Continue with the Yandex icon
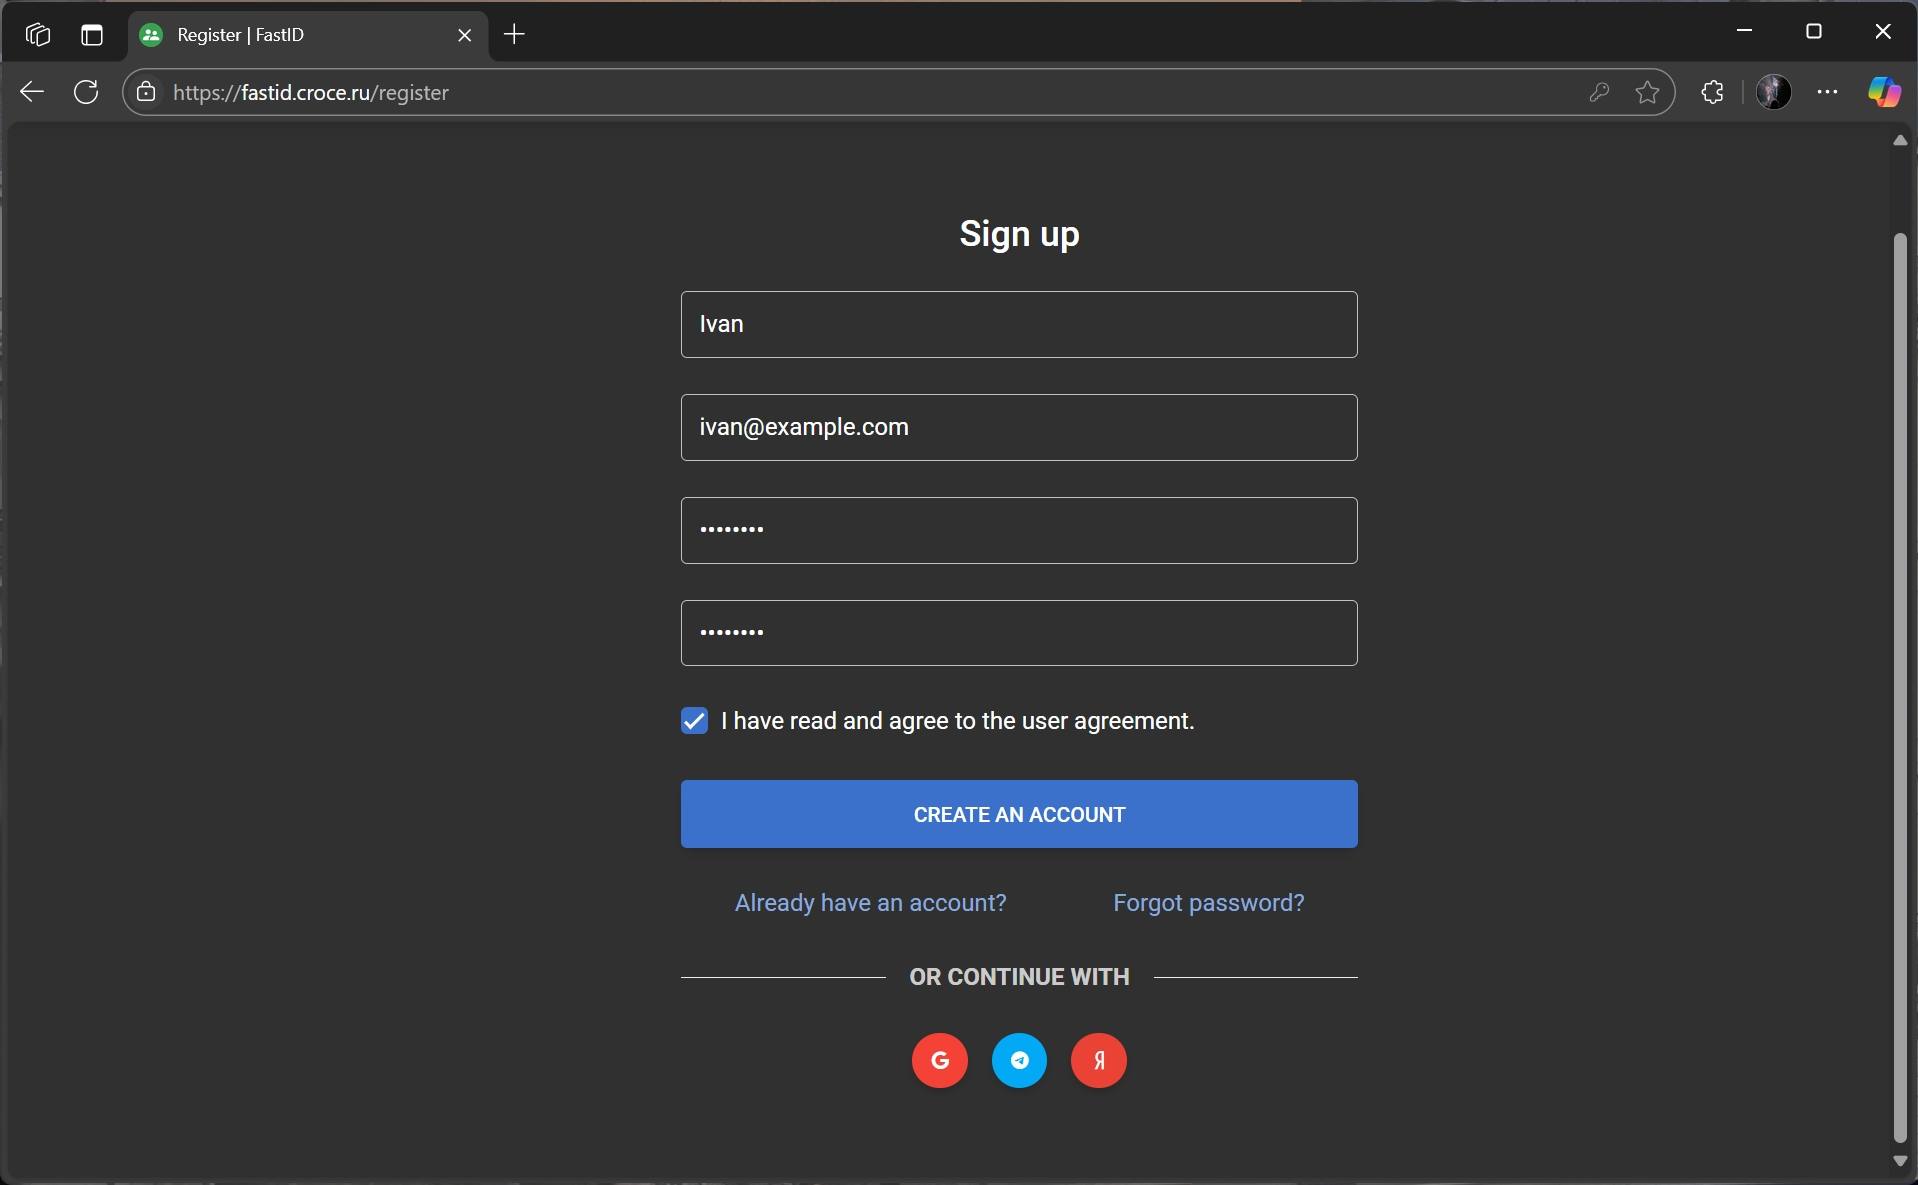The height and width of the screenshot is (1185, 1918). click(x=1098, y=1060)
